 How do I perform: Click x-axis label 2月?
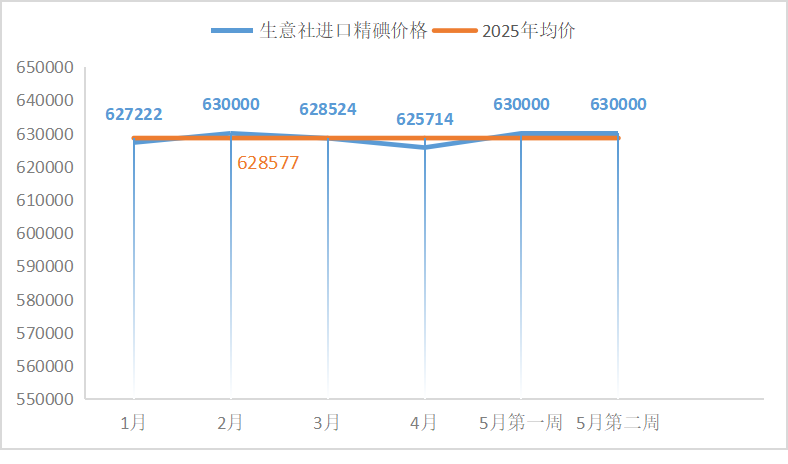pyautogui.click(x=230, y=423)
